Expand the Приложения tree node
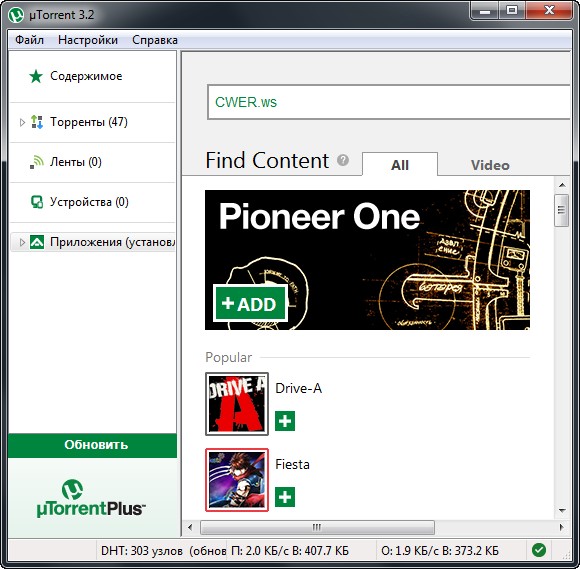 tap(22, 242)
